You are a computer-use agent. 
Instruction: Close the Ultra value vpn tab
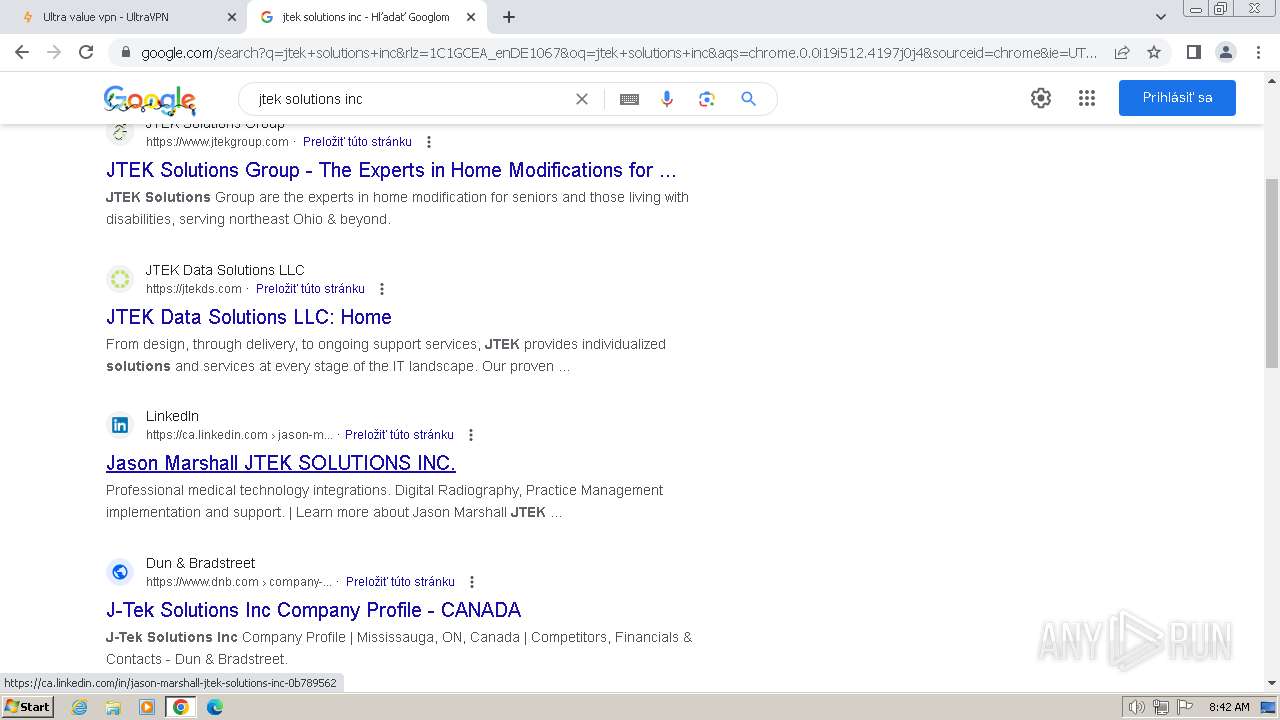[x=232, y=17]
